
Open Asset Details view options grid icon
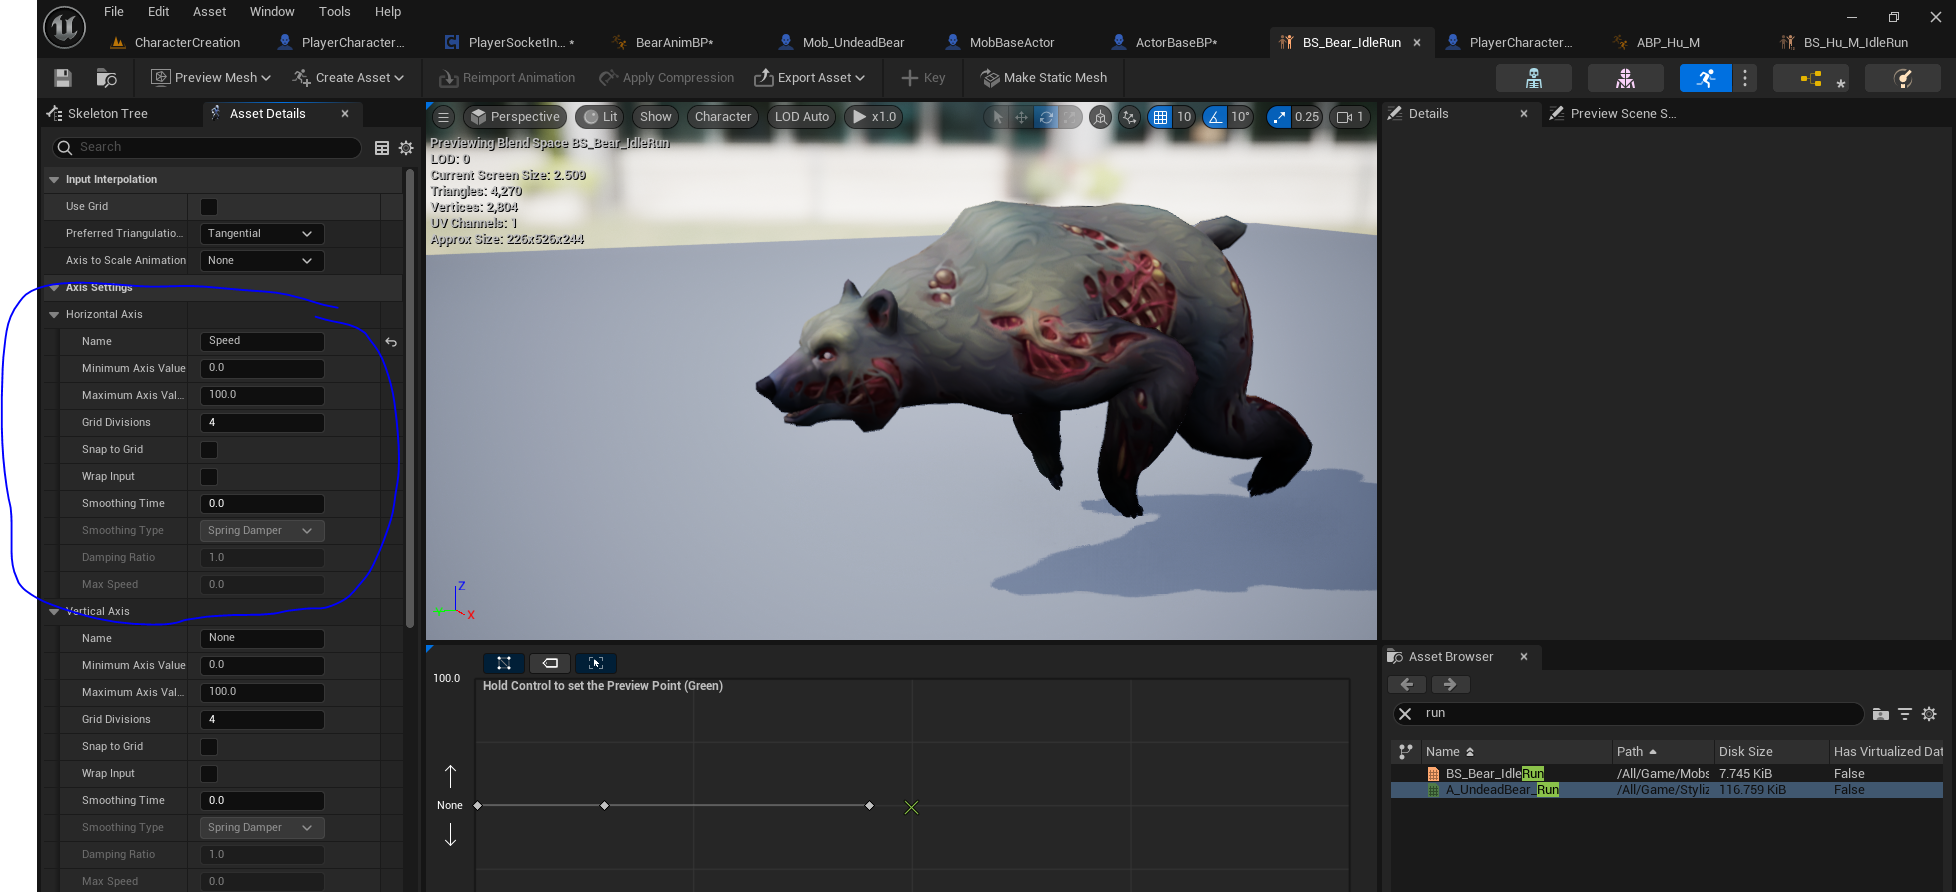point(382,148)
